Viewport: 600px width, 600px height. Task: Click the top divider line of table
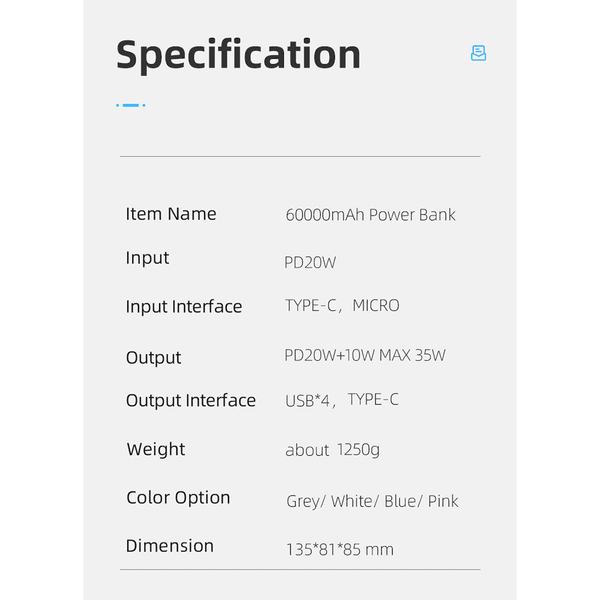(x=300, y=156)
